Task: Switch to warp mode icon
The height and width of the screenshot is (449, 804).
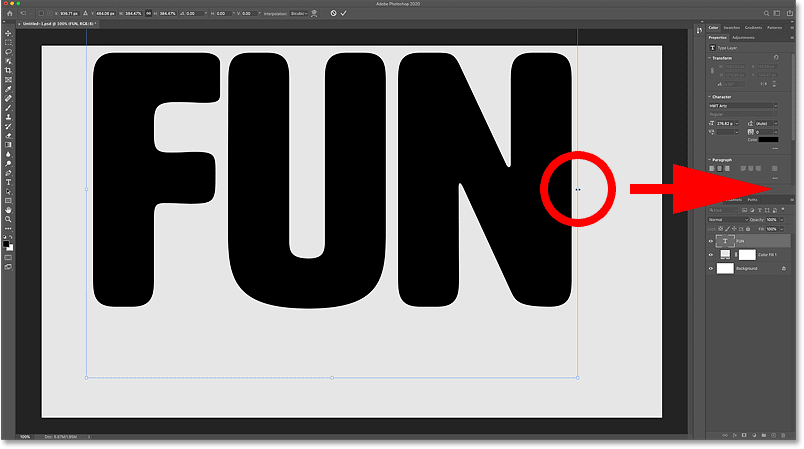Action: [316, 13]
